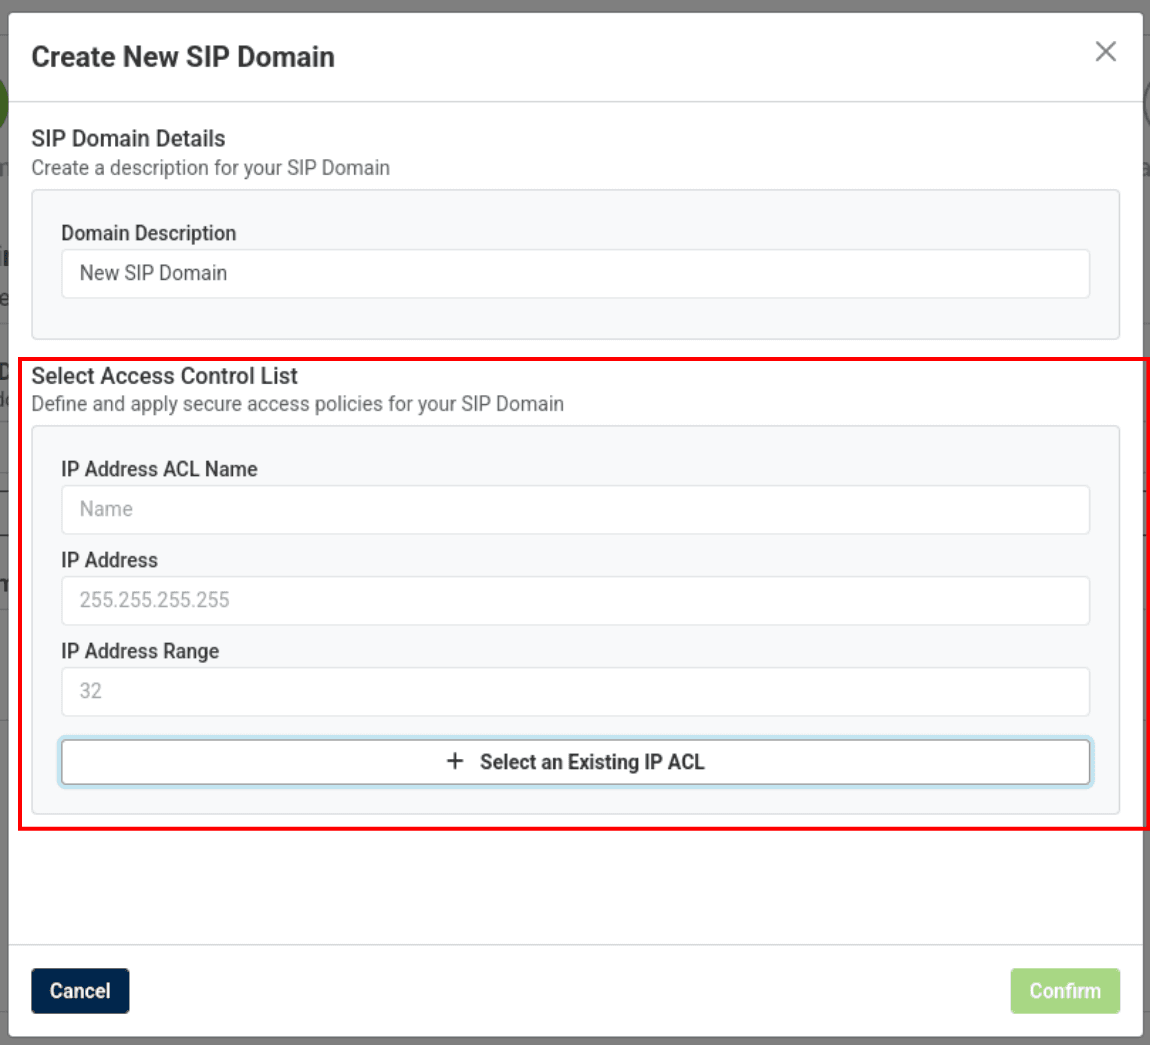Click the Select Access Control List heading
The height and width of the screenshot is (1046, 1151).
point(165,377)
